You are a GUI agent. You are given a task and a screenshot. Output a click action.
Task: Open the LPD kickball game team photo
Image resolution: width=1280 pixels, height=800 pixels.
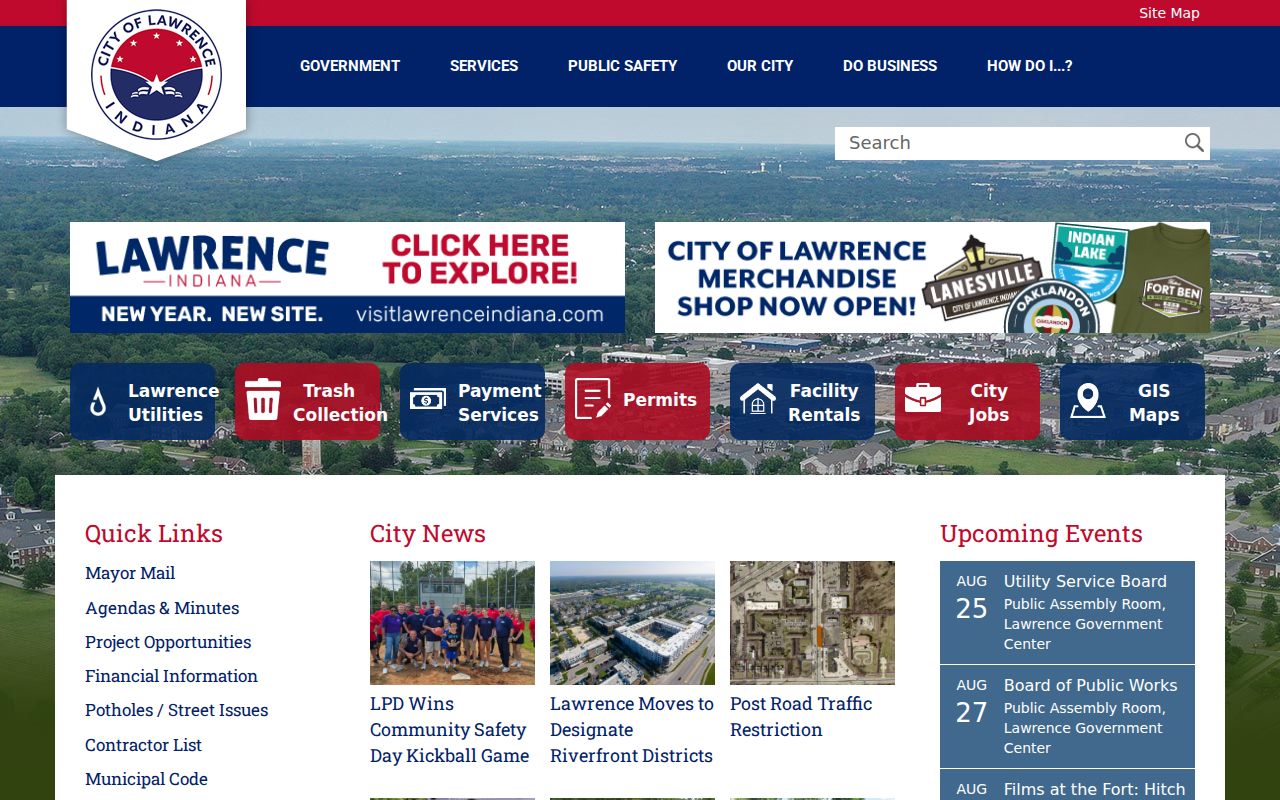tap(452, 623)
